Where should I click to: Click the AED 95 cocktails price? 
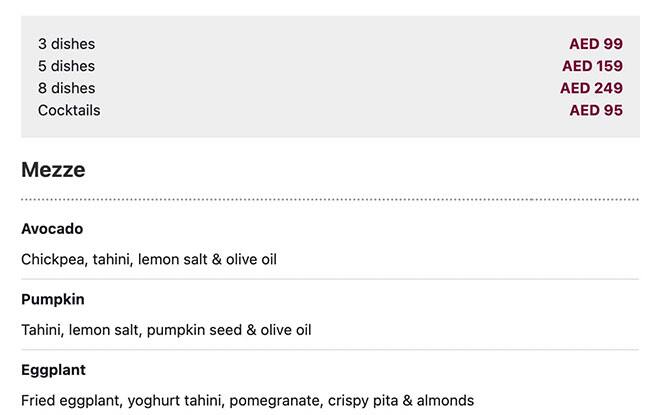coord(596,110)
